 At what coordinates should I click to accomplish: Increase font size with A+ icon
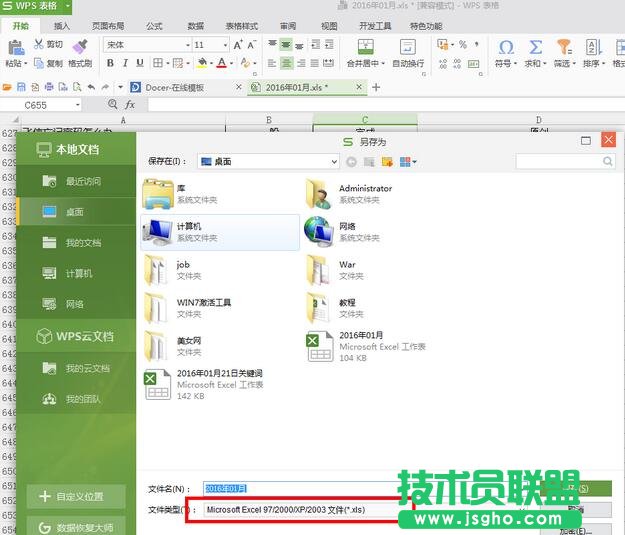point(238,45)
